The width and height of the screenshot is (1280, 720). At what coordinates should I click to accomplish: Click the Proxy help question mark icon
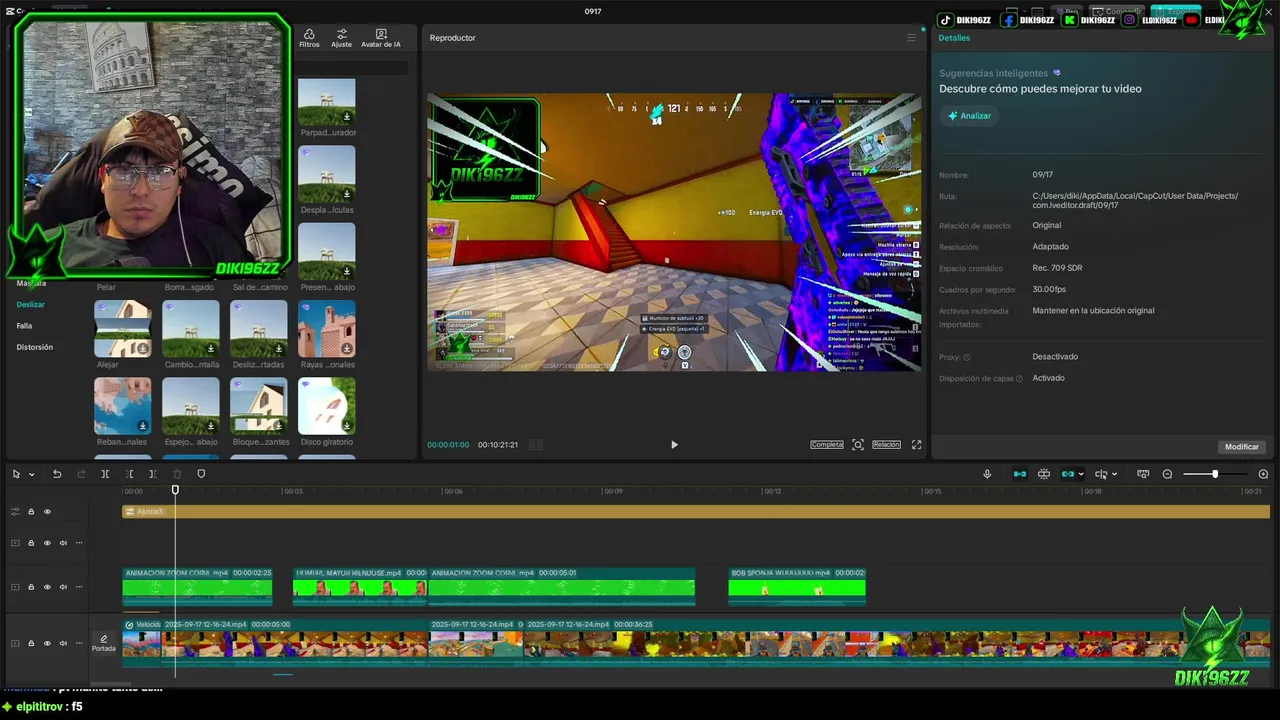tap(966, 357)
